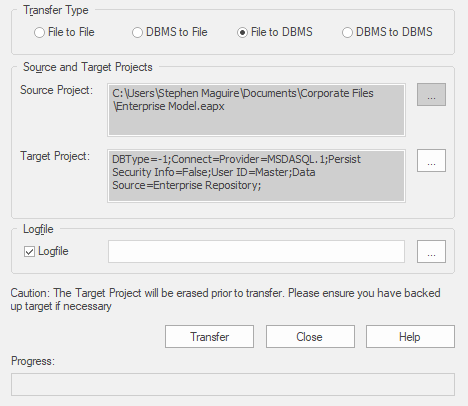468x406 pixels.
Task: Click the Progress label
Action: coord(33,361)
